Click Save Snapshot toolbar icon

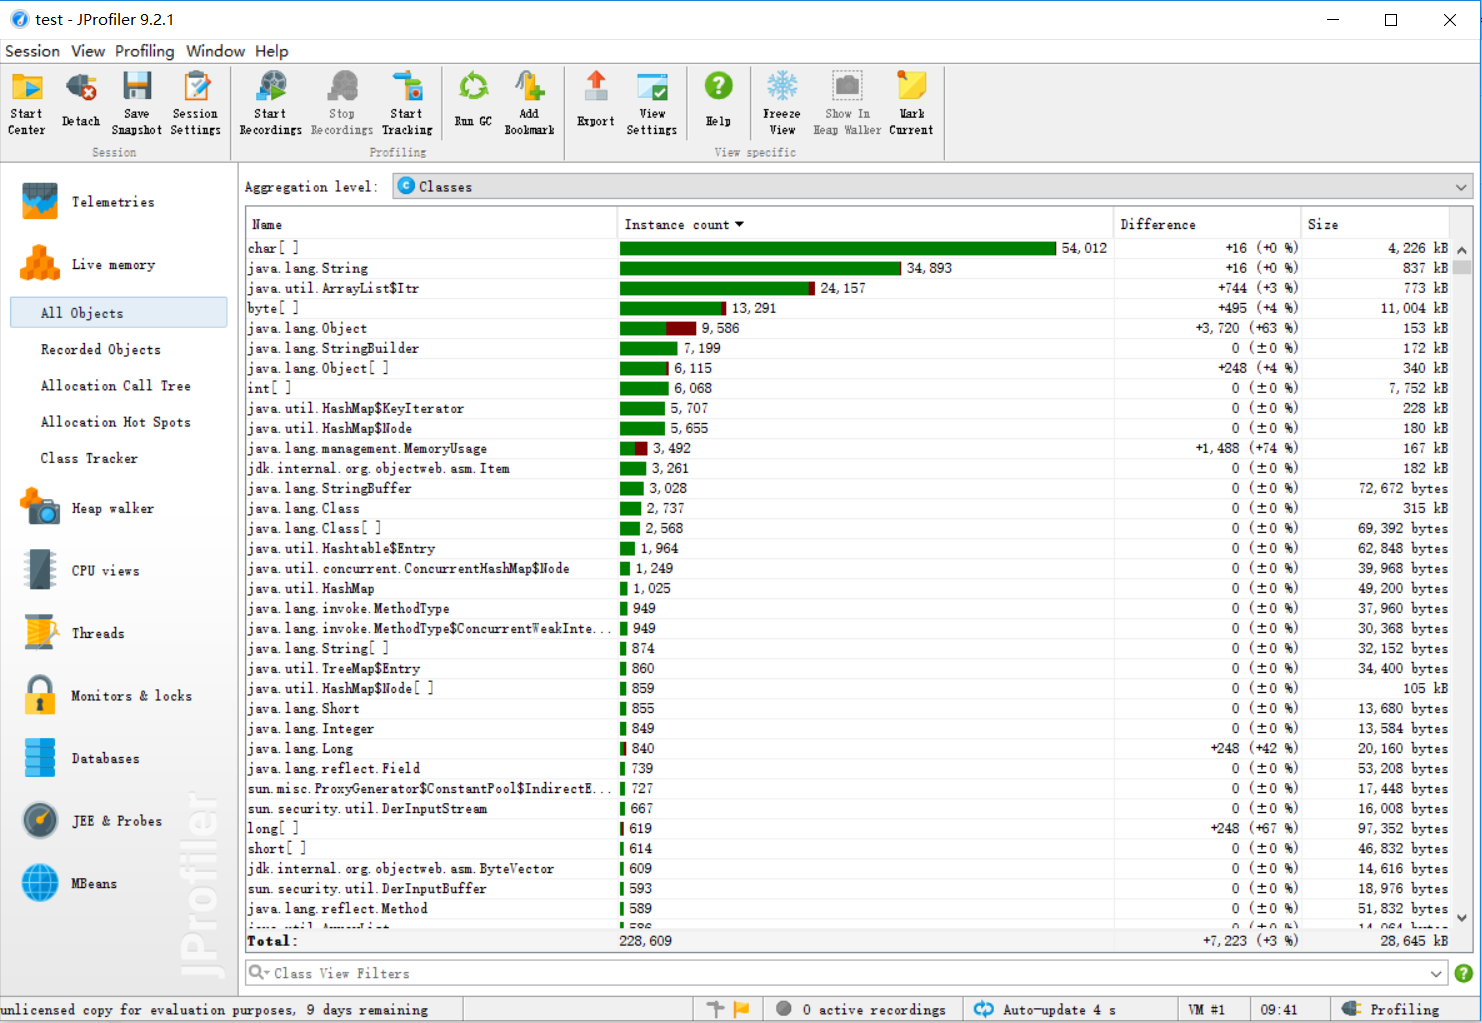[137, 103]
